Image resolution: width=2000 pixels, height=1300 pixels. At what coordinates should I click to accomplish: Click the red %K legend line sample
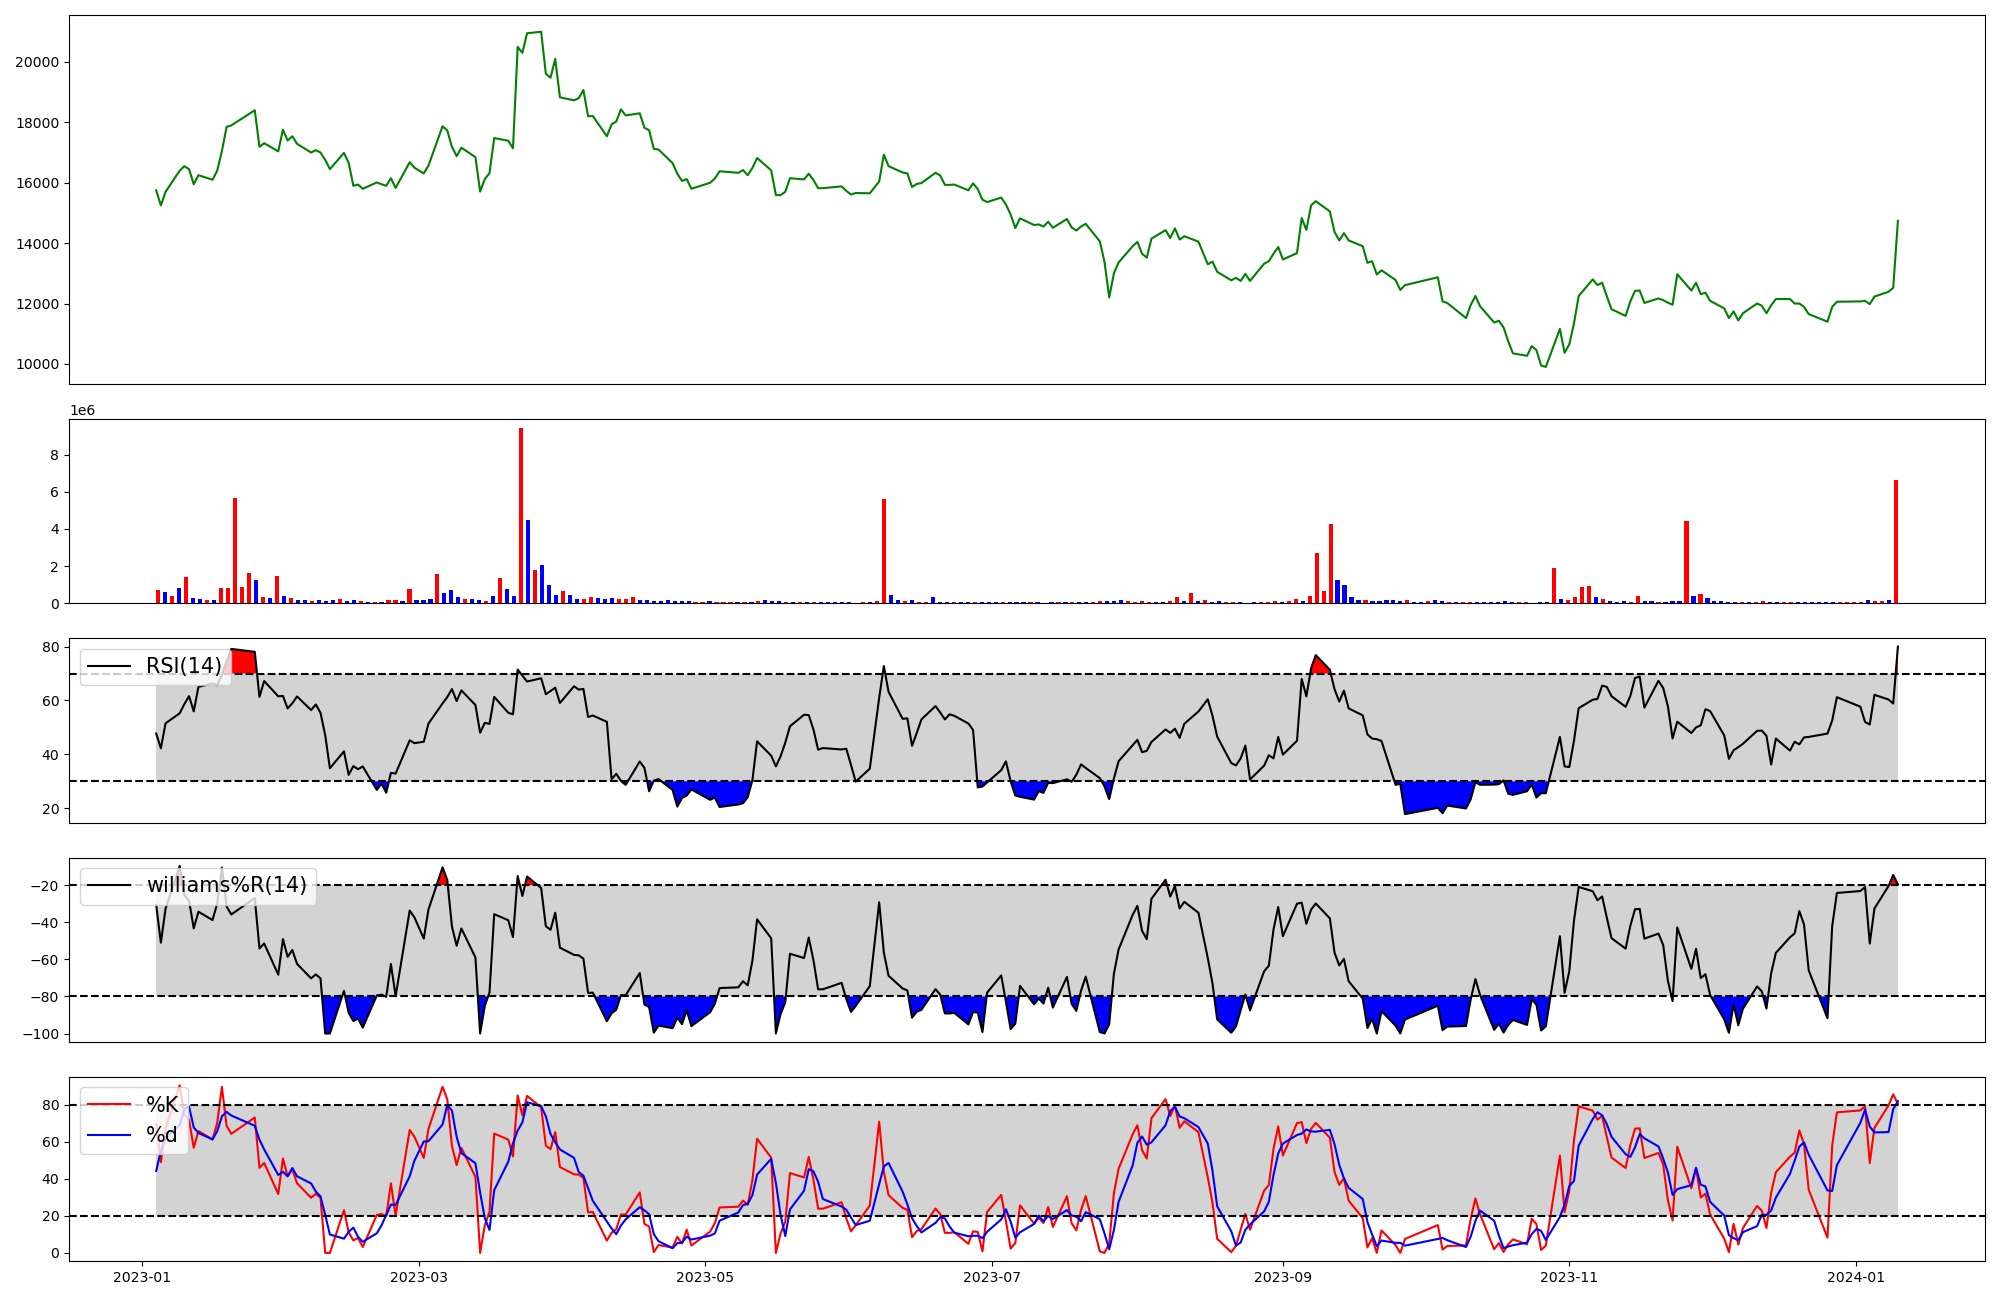pyautogui.click(x=109, y=1105)
